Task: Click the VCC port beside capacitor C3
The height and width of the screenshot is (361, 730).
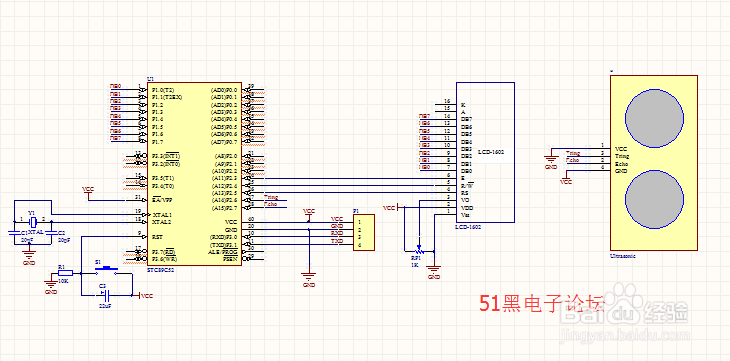Action: (x=143, y=295)
